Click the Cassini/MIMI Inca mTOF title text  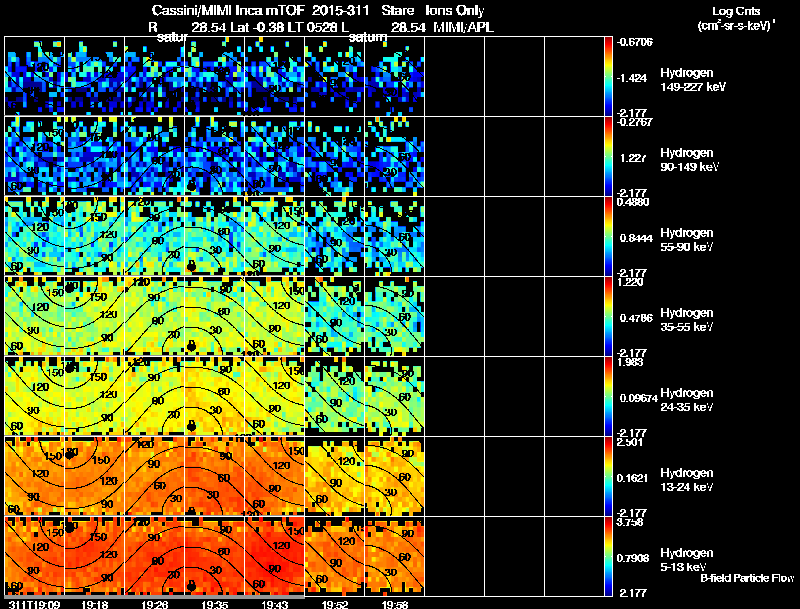pos(228,10)
